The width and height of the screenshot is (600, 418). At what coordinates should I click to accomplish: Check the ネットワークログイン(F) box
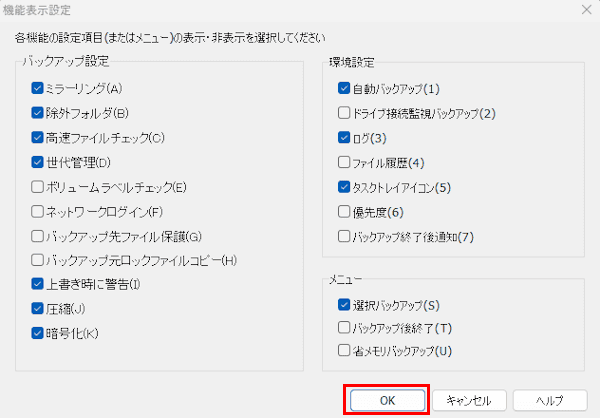[x=37, y=211]
